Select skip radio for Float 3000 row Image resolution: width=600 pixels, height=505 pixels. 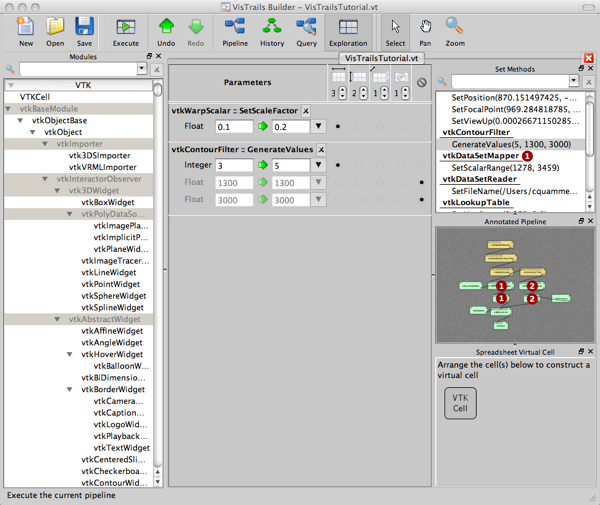(422, 200)
